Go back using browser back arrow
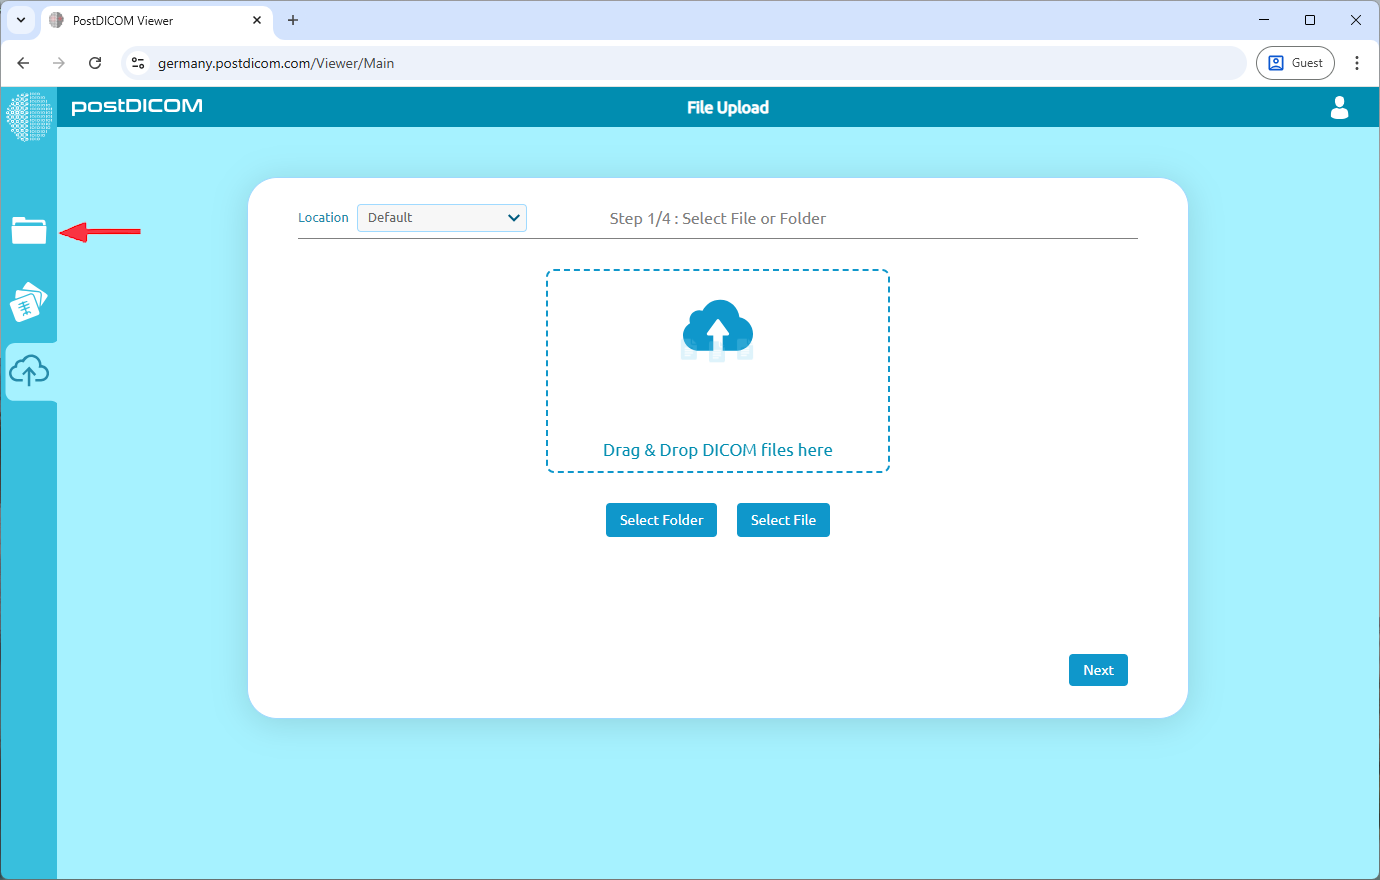This screenshot has height=880, width=1380. click(23, 63)
